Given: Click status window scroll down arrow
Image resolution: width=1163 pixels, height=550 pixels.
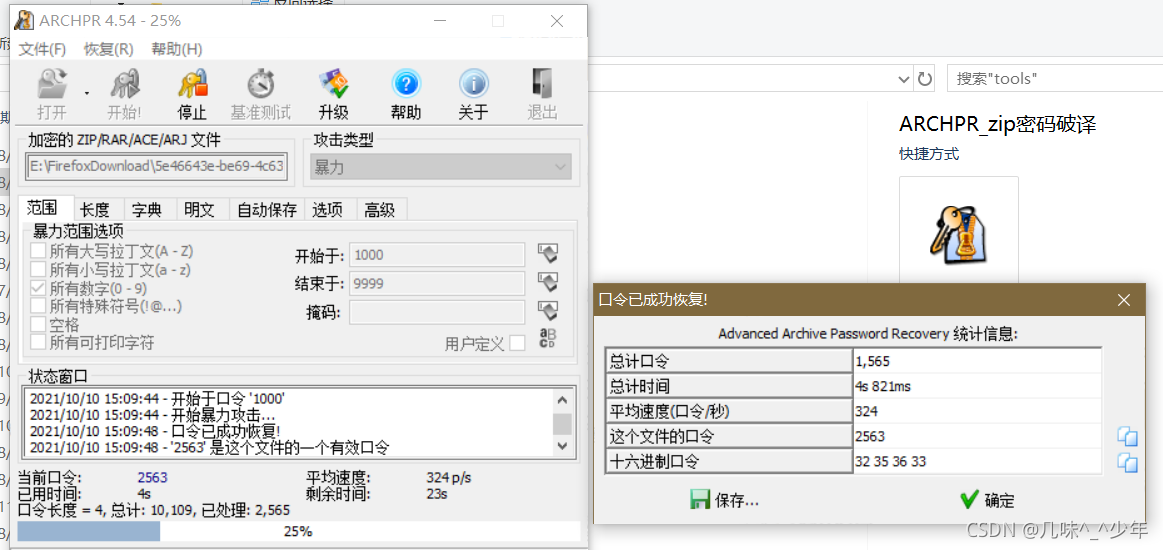Looking at the screenshot, I should 563,445.
